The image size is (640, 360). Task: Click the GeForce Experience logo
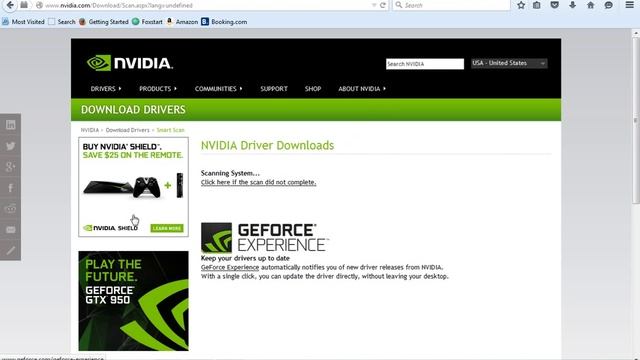tap(264, 238)
